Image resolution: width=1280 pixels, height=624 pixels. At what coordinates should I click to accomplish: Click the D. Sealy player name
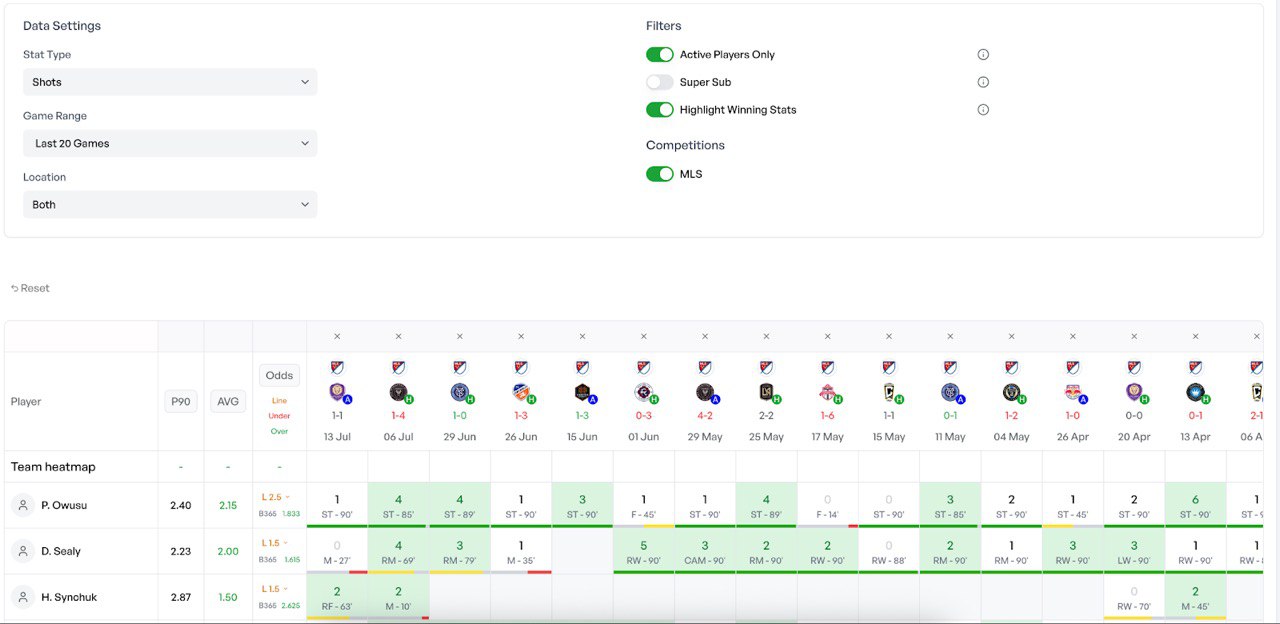pyautogui.click(x=61, y=551)
